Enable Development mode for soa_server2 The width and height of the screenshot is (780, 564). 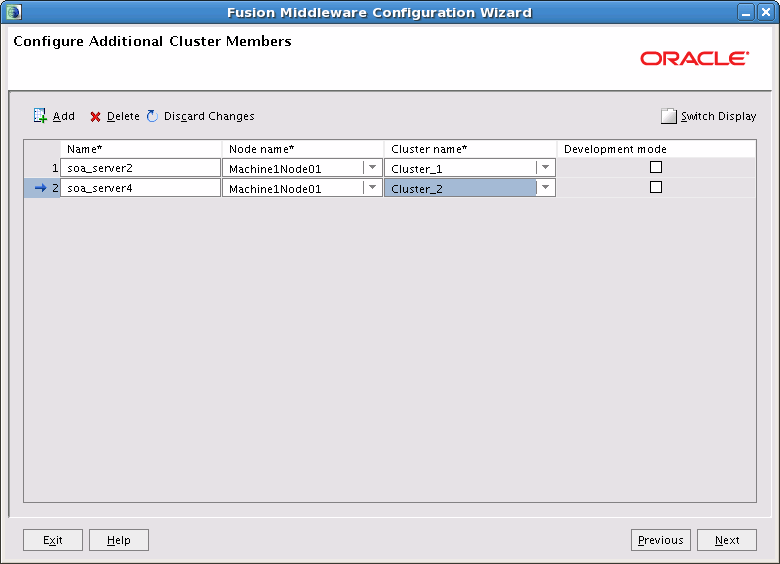pos(656,167)
